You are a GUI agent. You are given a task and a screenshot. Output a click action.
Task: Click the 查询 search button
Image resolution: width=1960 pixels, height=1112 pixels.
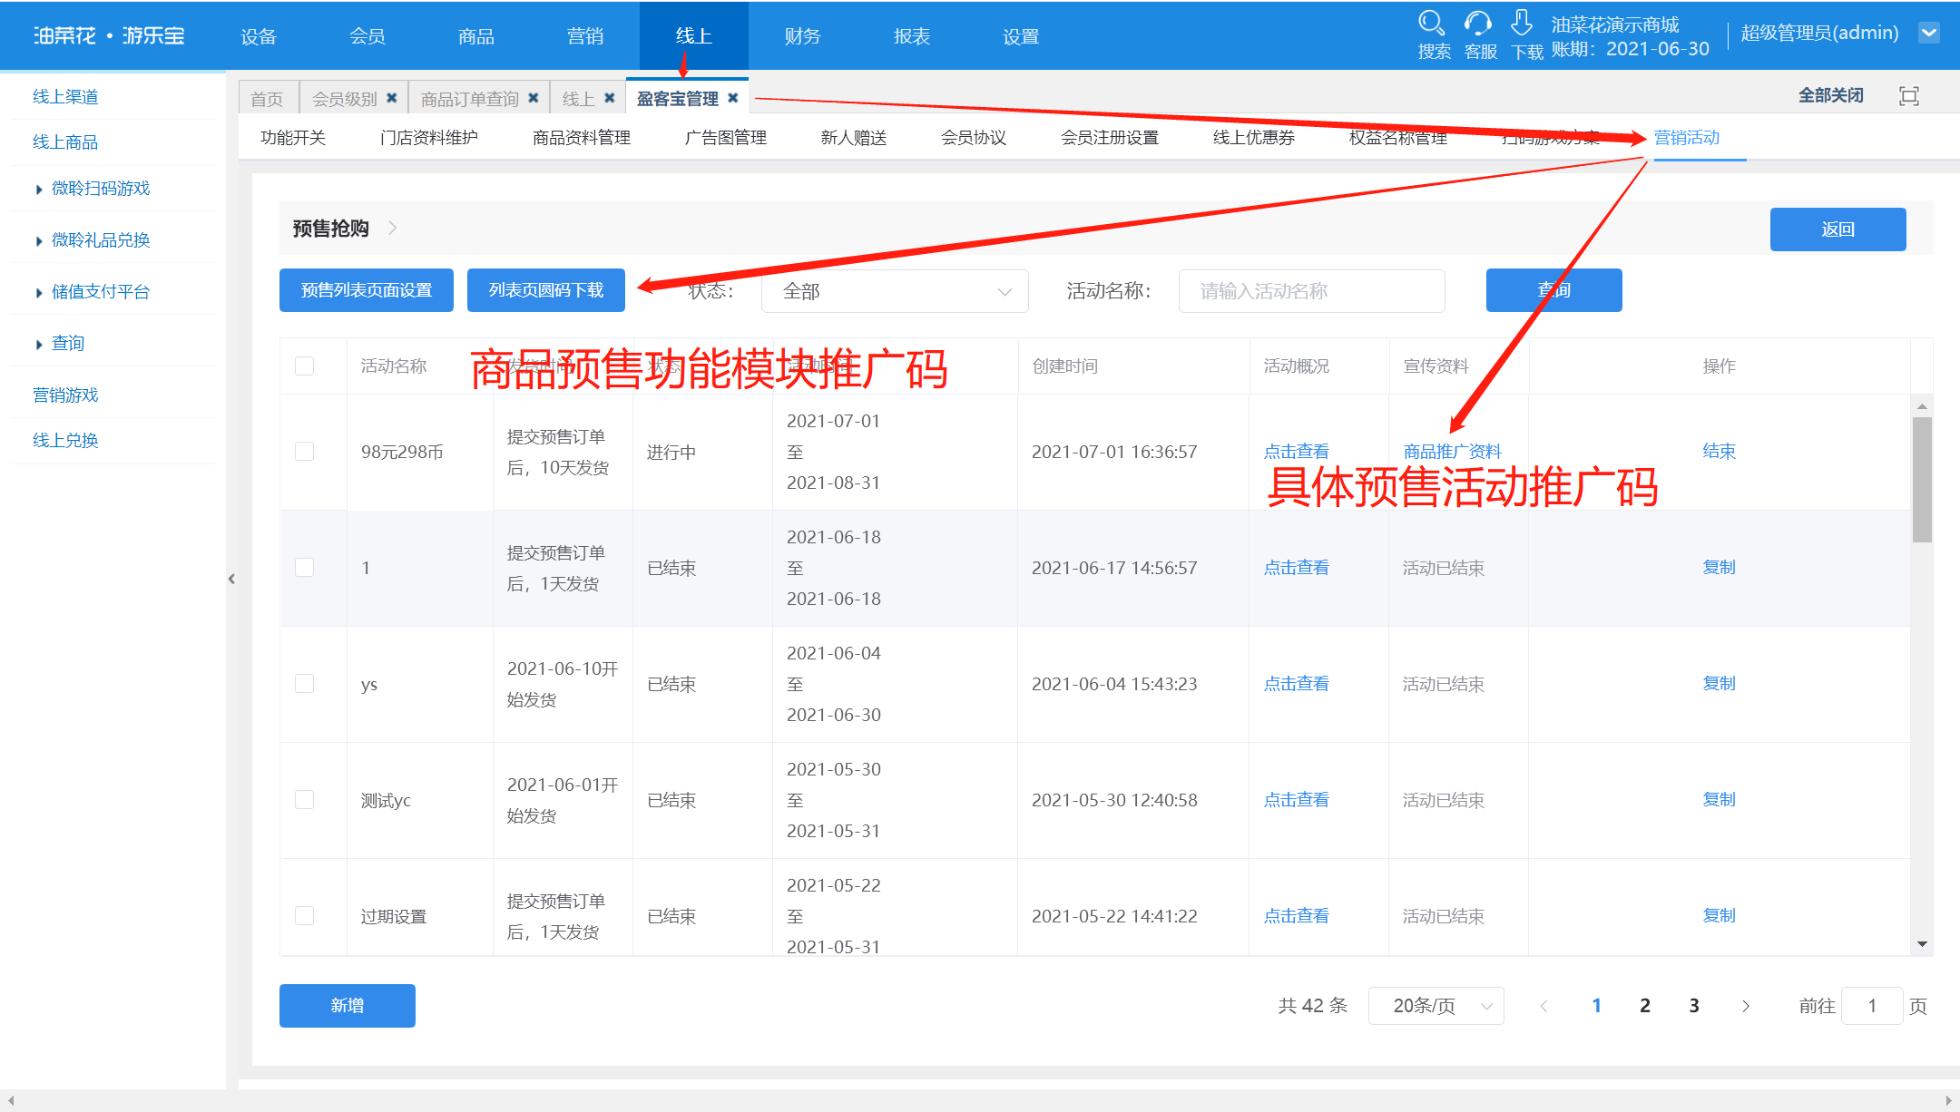pyautogui.click(x=1554, y=290)
